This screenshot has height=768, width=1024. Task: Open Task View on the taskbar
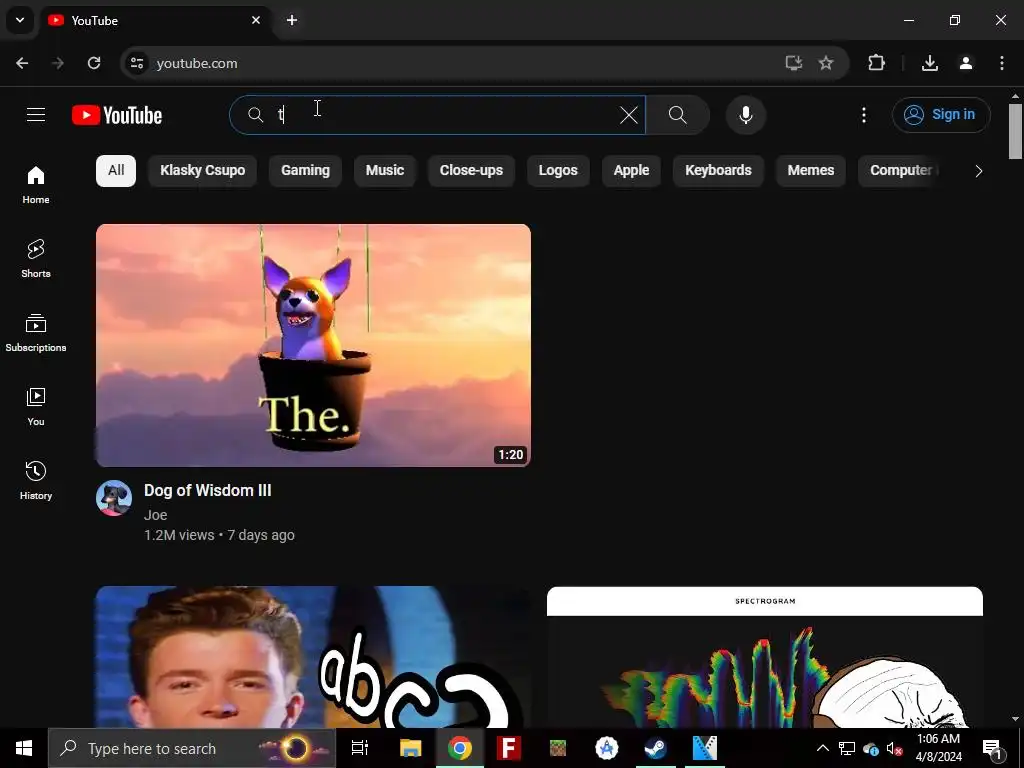pos(360,748)
